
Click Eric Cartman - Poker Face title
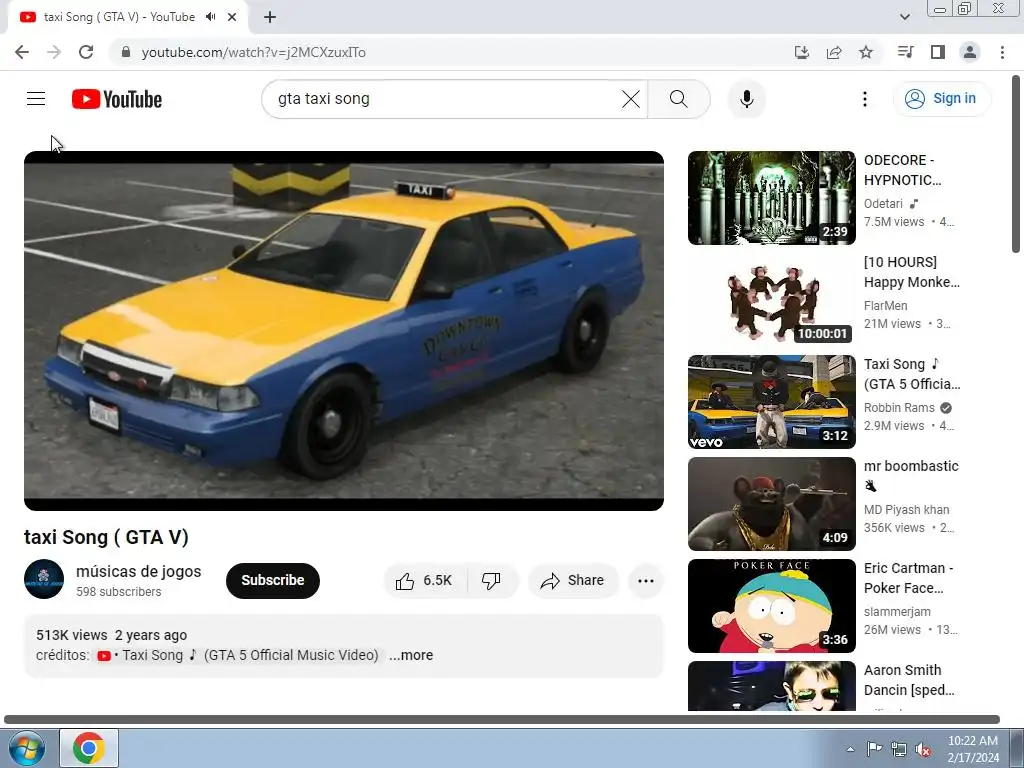click(x=908, y=578)
